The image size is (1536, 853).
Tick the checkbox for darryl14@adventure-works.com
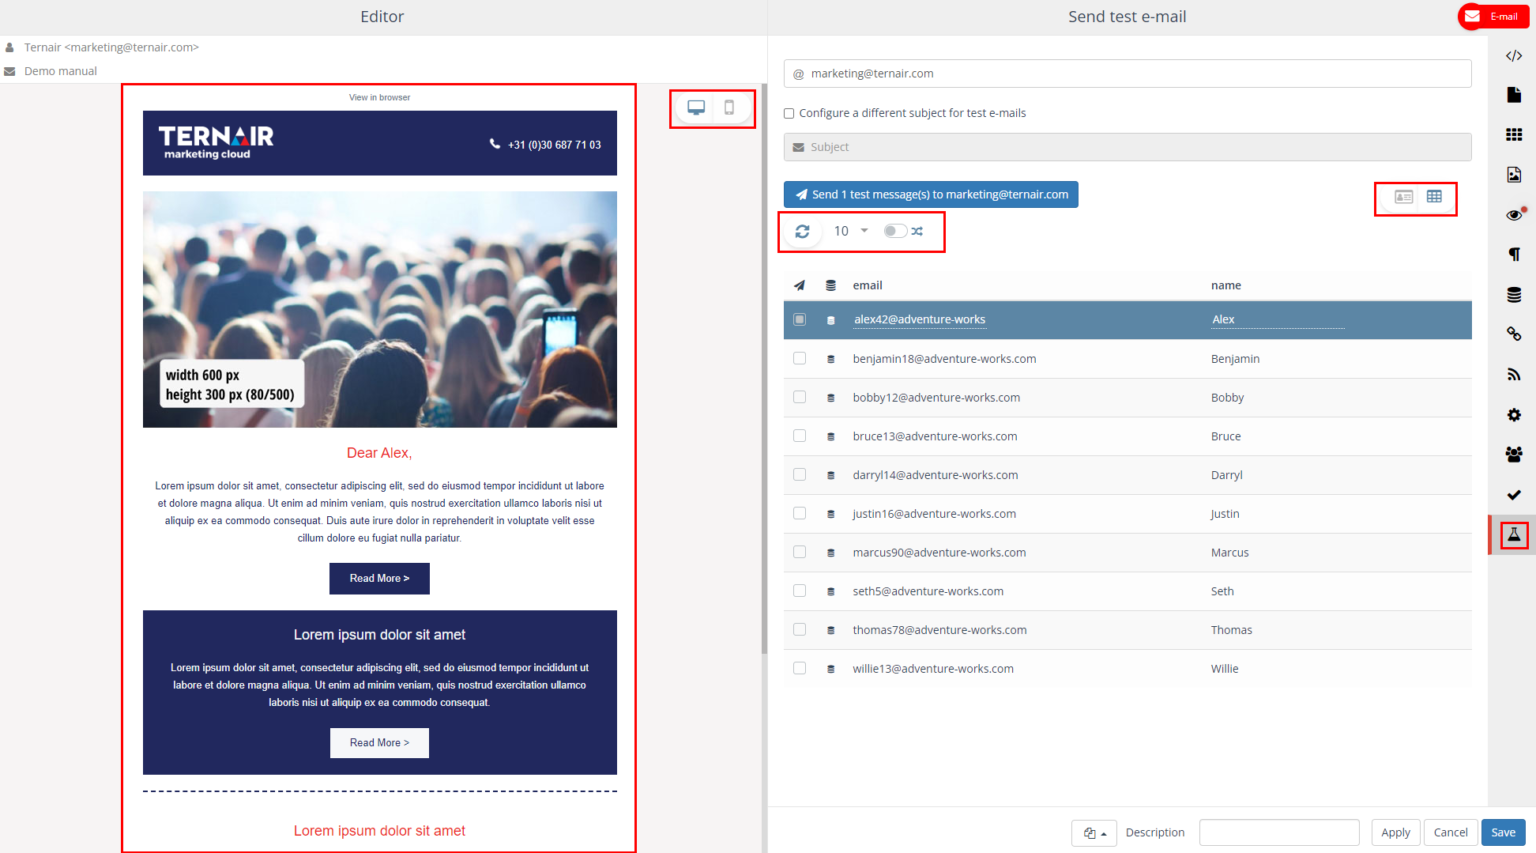pos(799,475)
